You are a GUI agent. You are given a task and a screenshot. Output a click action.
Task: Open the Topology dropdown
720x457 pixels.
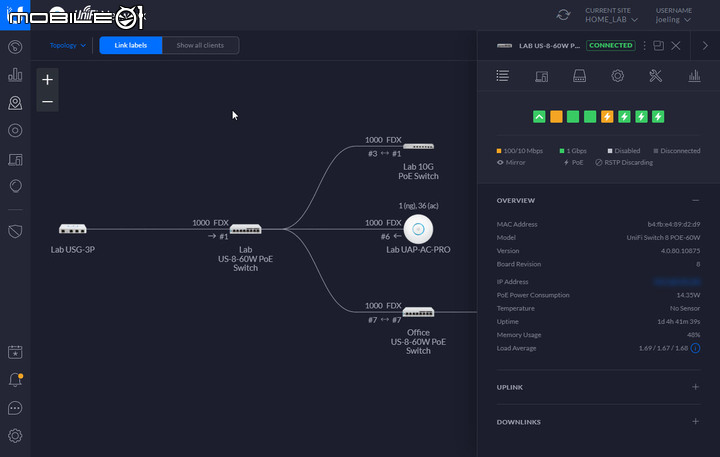click(68, 45)
